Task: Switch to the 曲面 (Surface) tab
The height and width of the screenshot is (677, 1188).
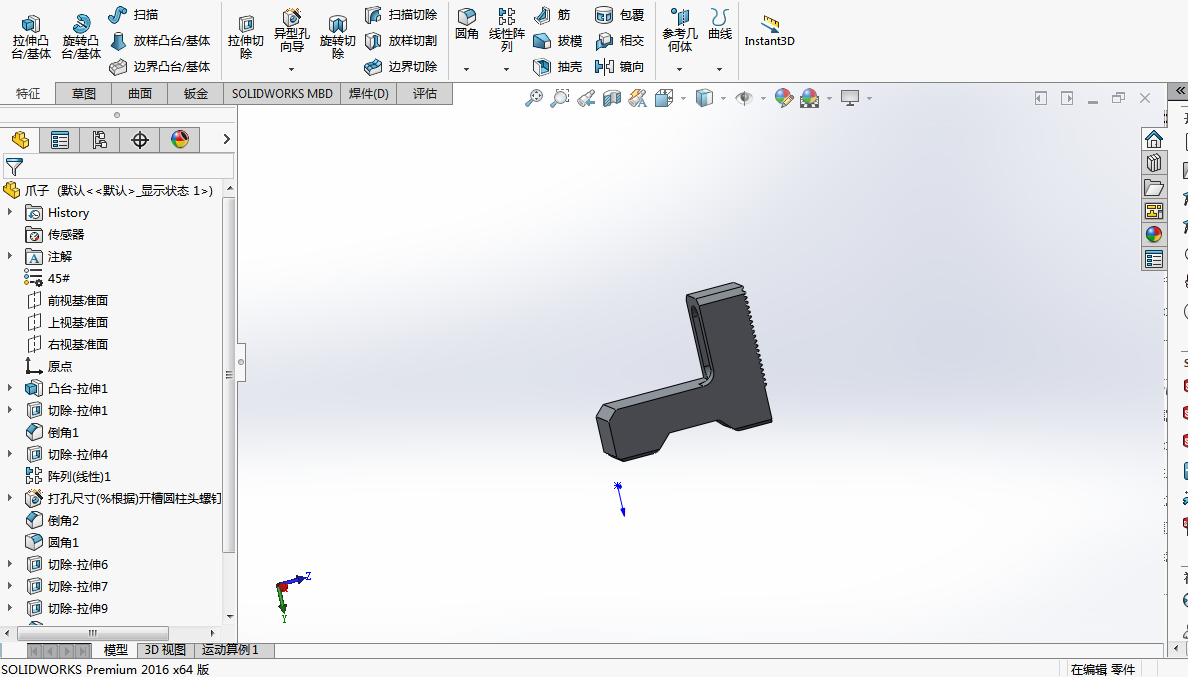Action: click(139, 93)
